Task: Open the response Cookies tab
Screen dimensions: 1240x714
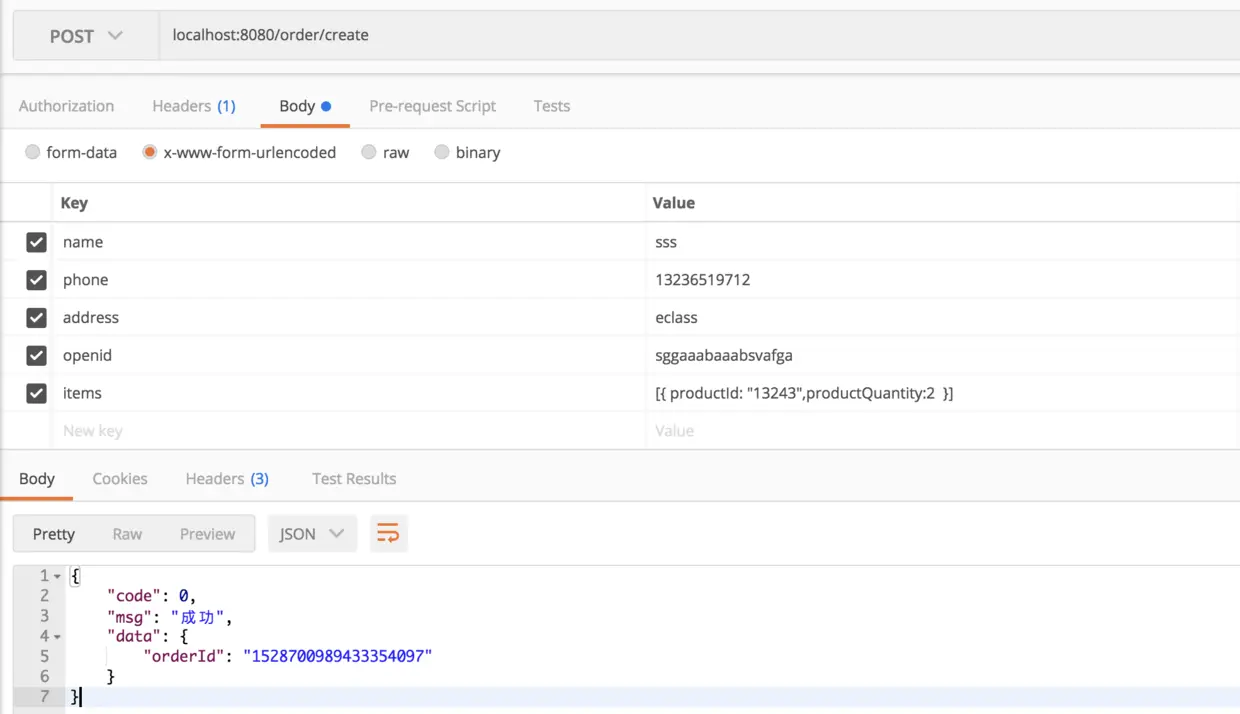Action: click(120, 479)
